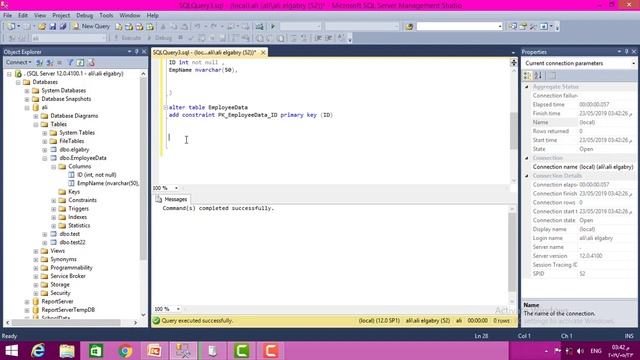This screenshot has width=640, height=360.
Task: Close the SQLQuery3.sql query tab
Action: click(x=263, y=53)
